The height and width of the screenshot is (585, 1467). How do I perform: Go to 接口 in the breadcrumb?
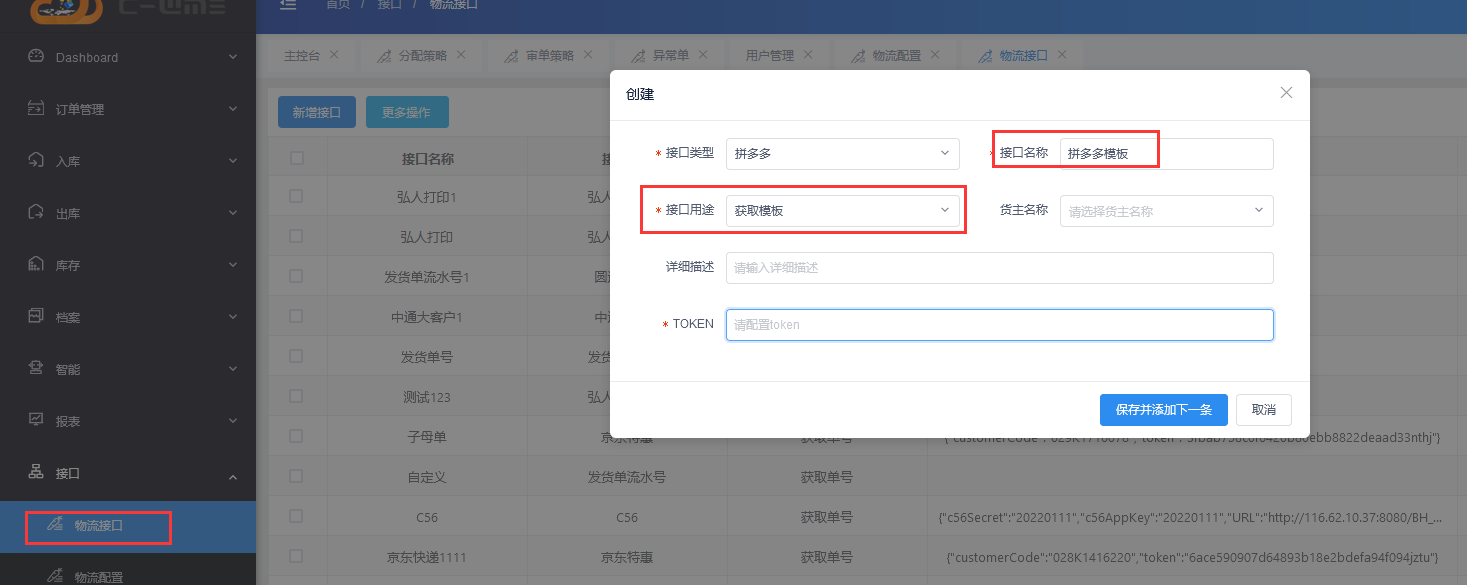389,5
